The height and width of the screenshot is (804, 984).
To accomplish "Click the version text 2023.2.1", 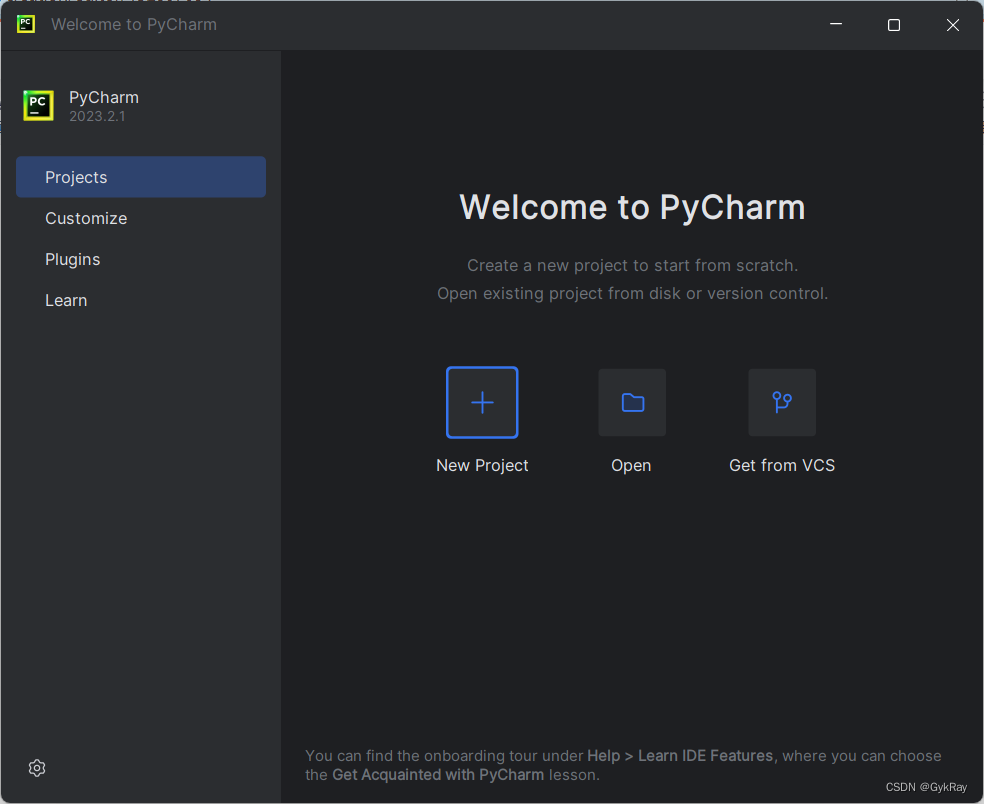I will coord(97,116).
